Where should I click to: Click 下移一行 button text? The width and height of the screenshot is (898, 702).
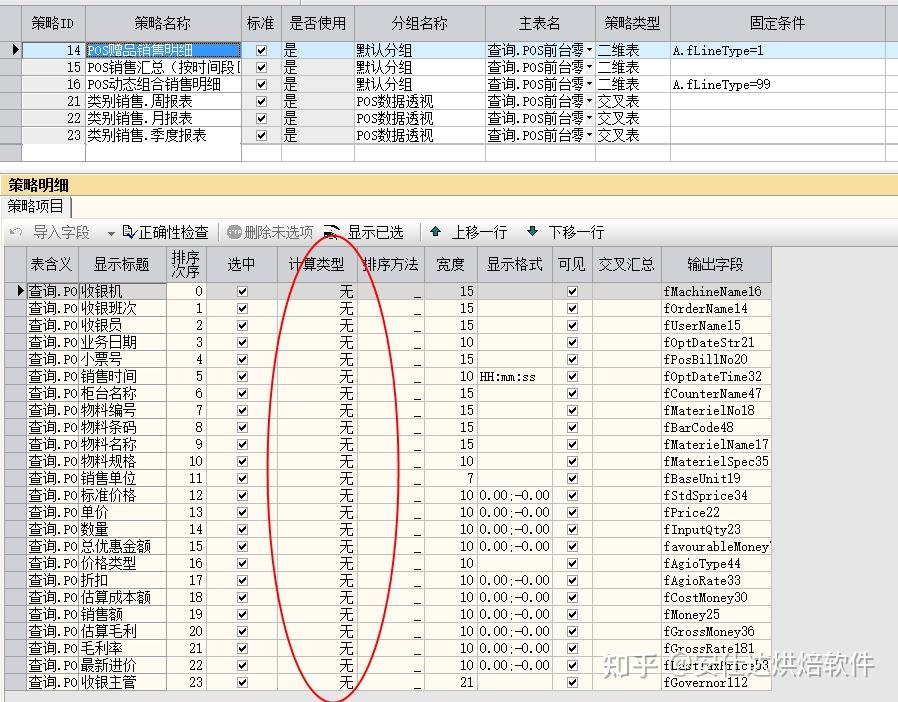point(576,232)
